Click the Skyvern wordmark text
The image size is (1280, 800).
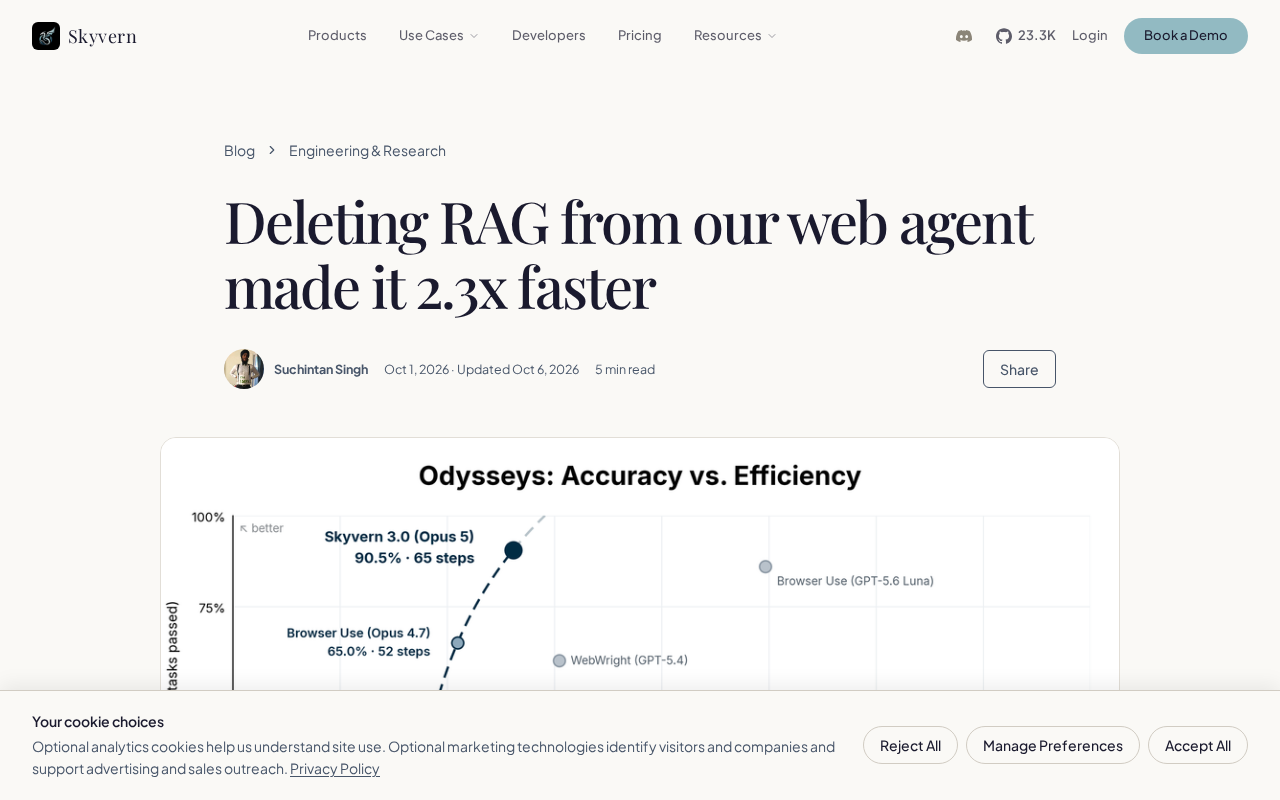click(x=102, y=36)
